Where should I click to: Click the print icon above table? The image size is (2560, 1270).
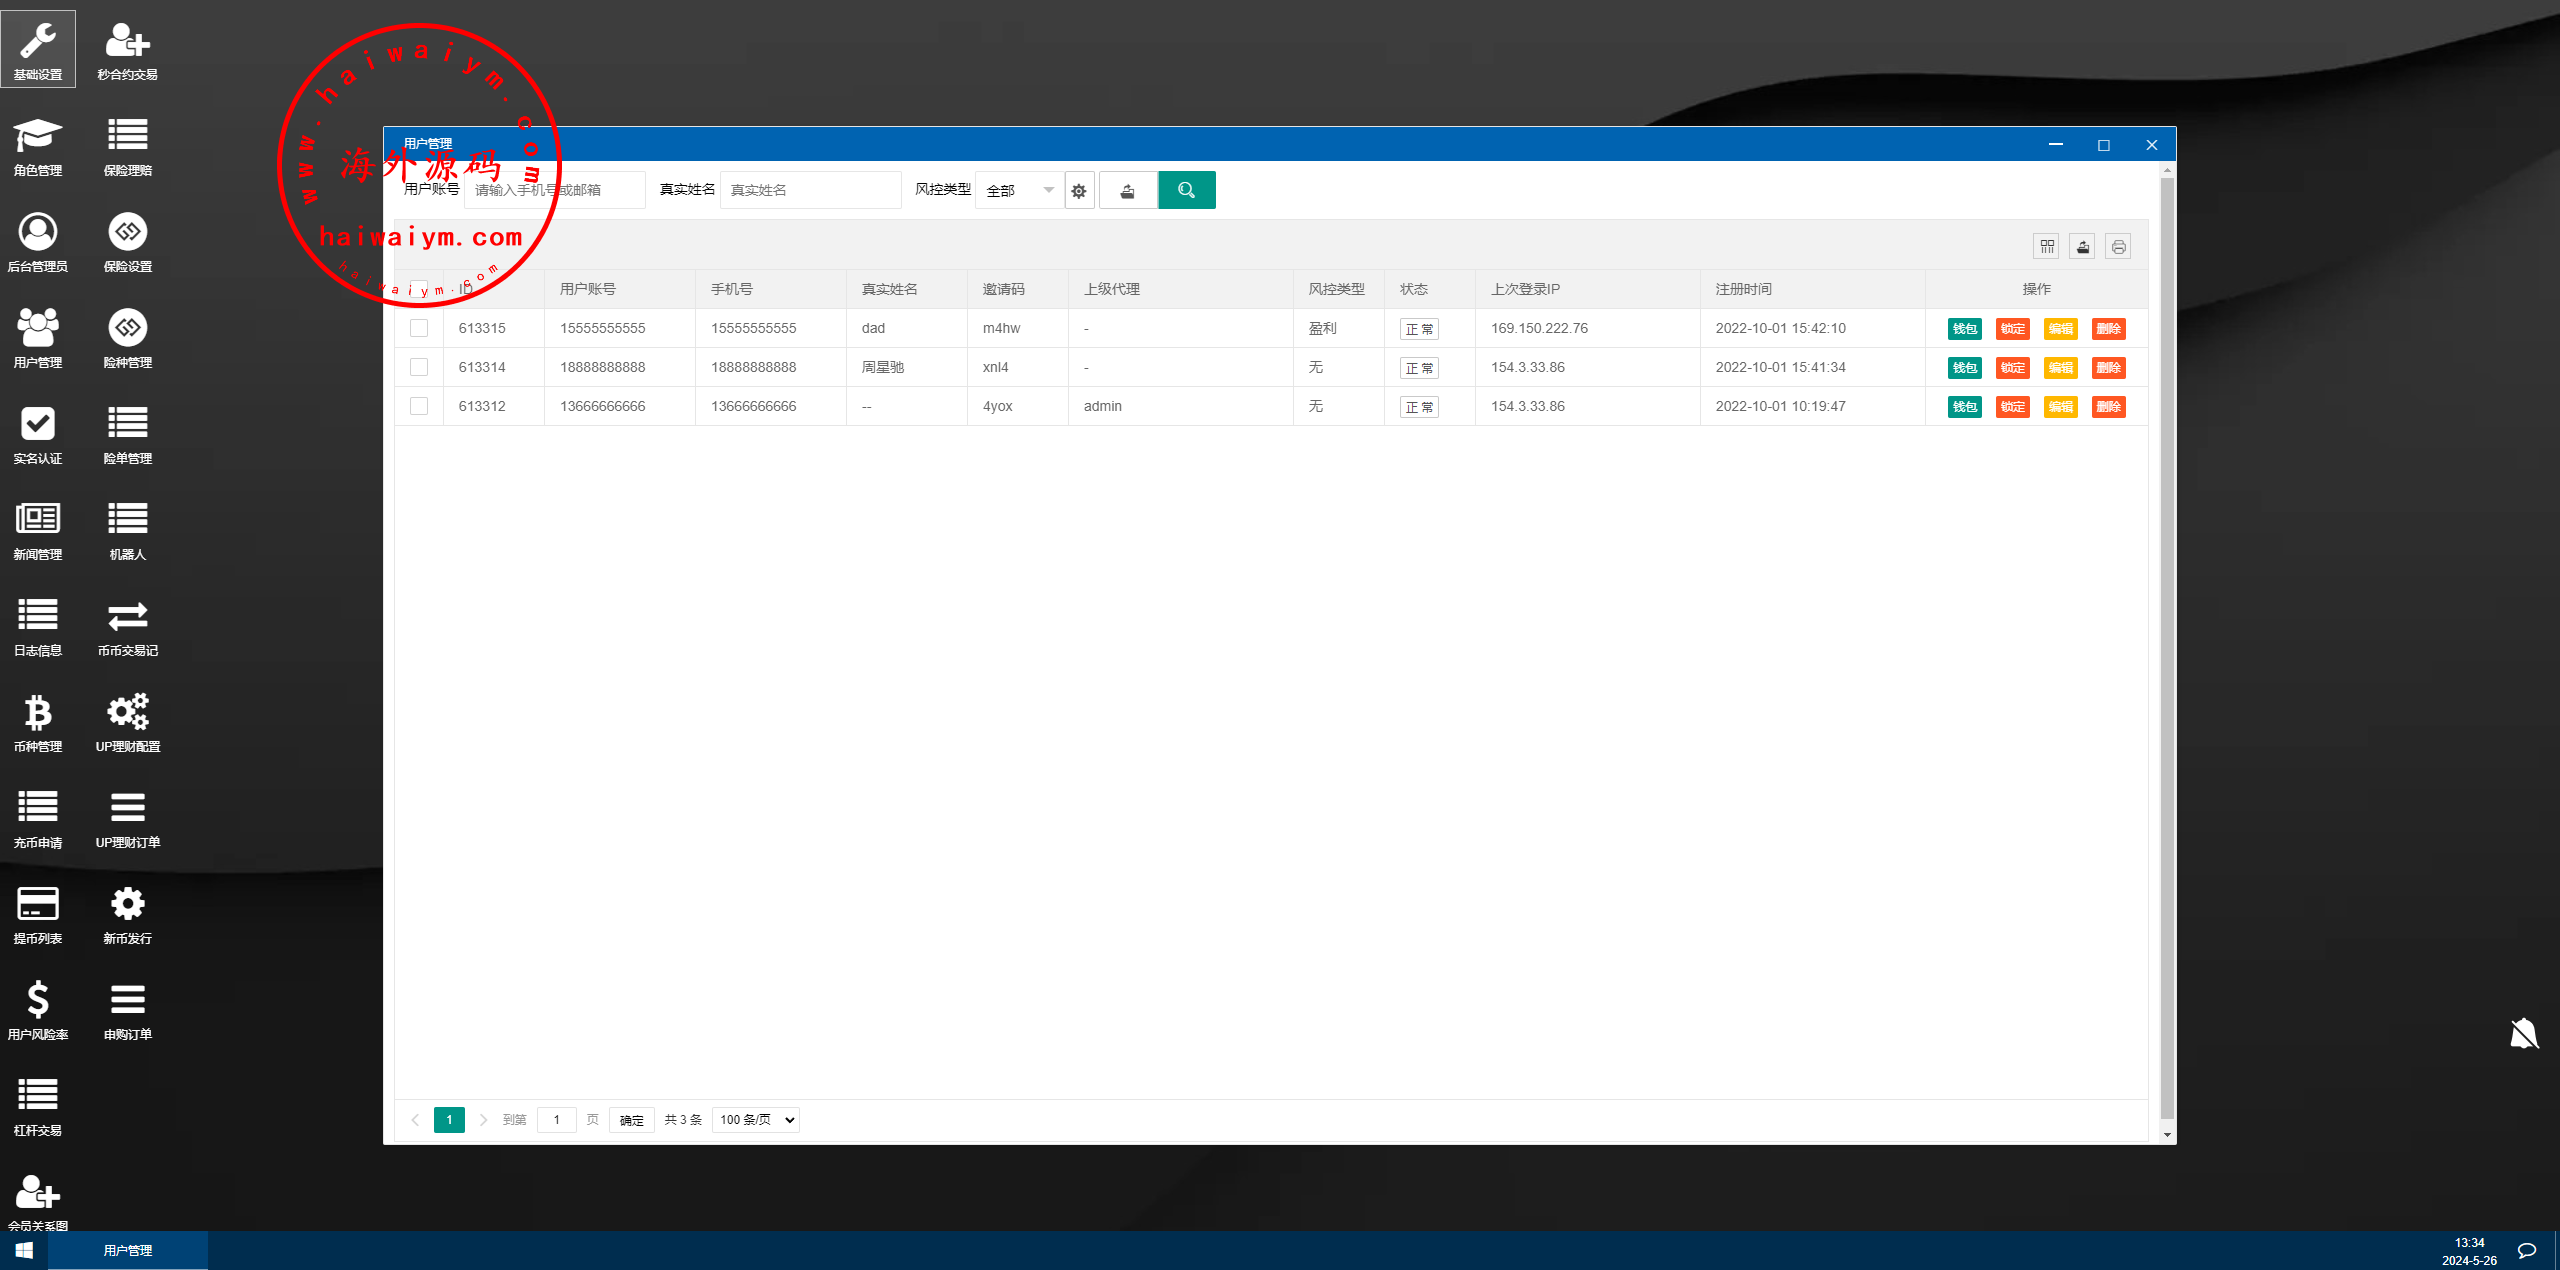click(x=2118, y=247)
